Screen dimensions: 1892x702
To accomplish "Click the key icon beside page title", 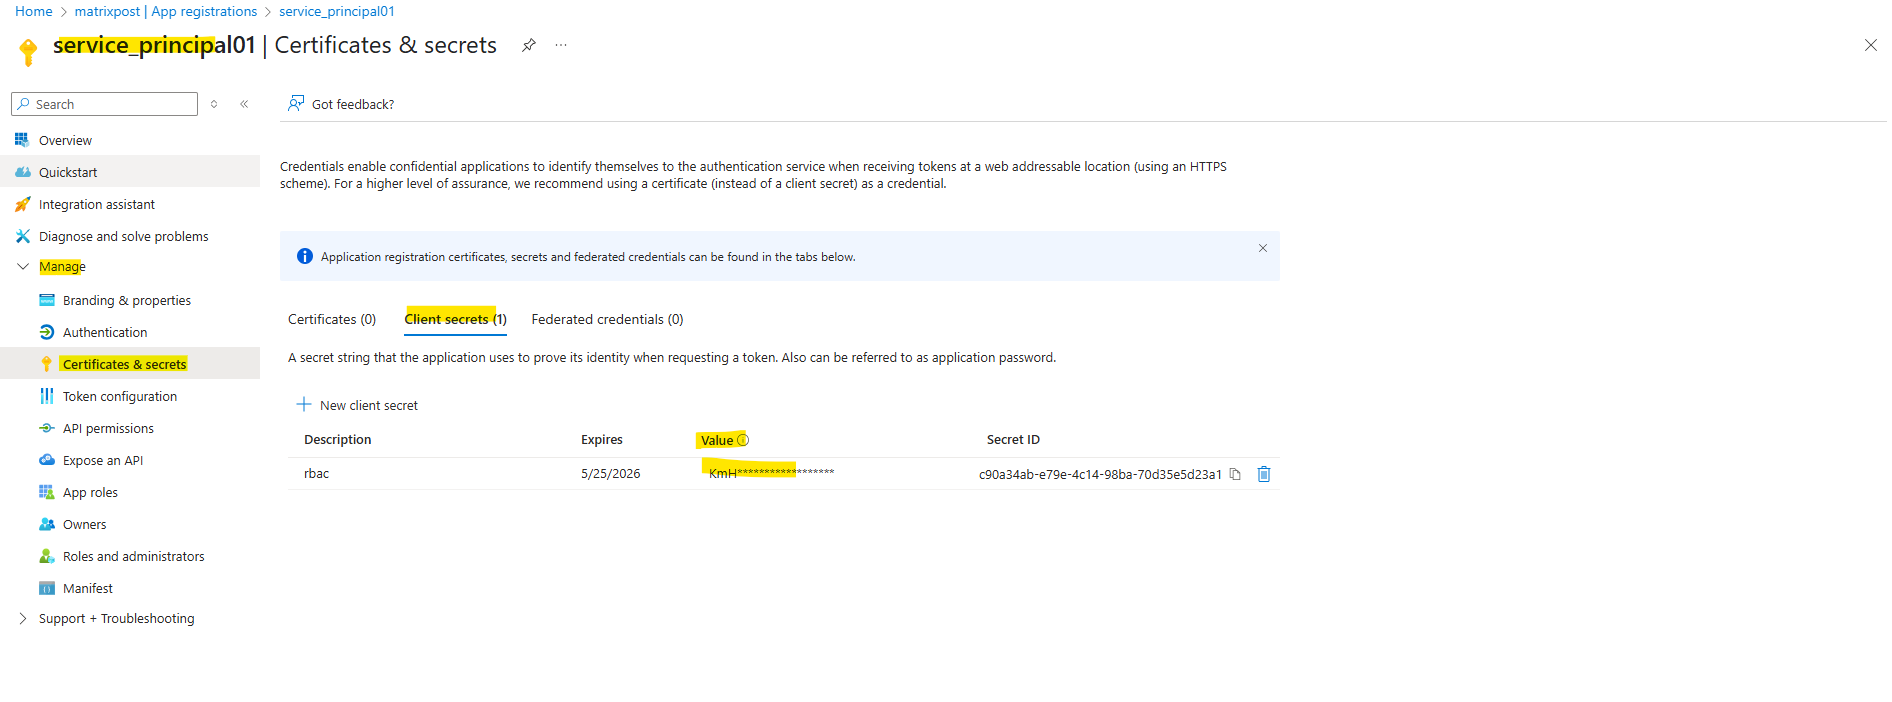I will point(28,51).
